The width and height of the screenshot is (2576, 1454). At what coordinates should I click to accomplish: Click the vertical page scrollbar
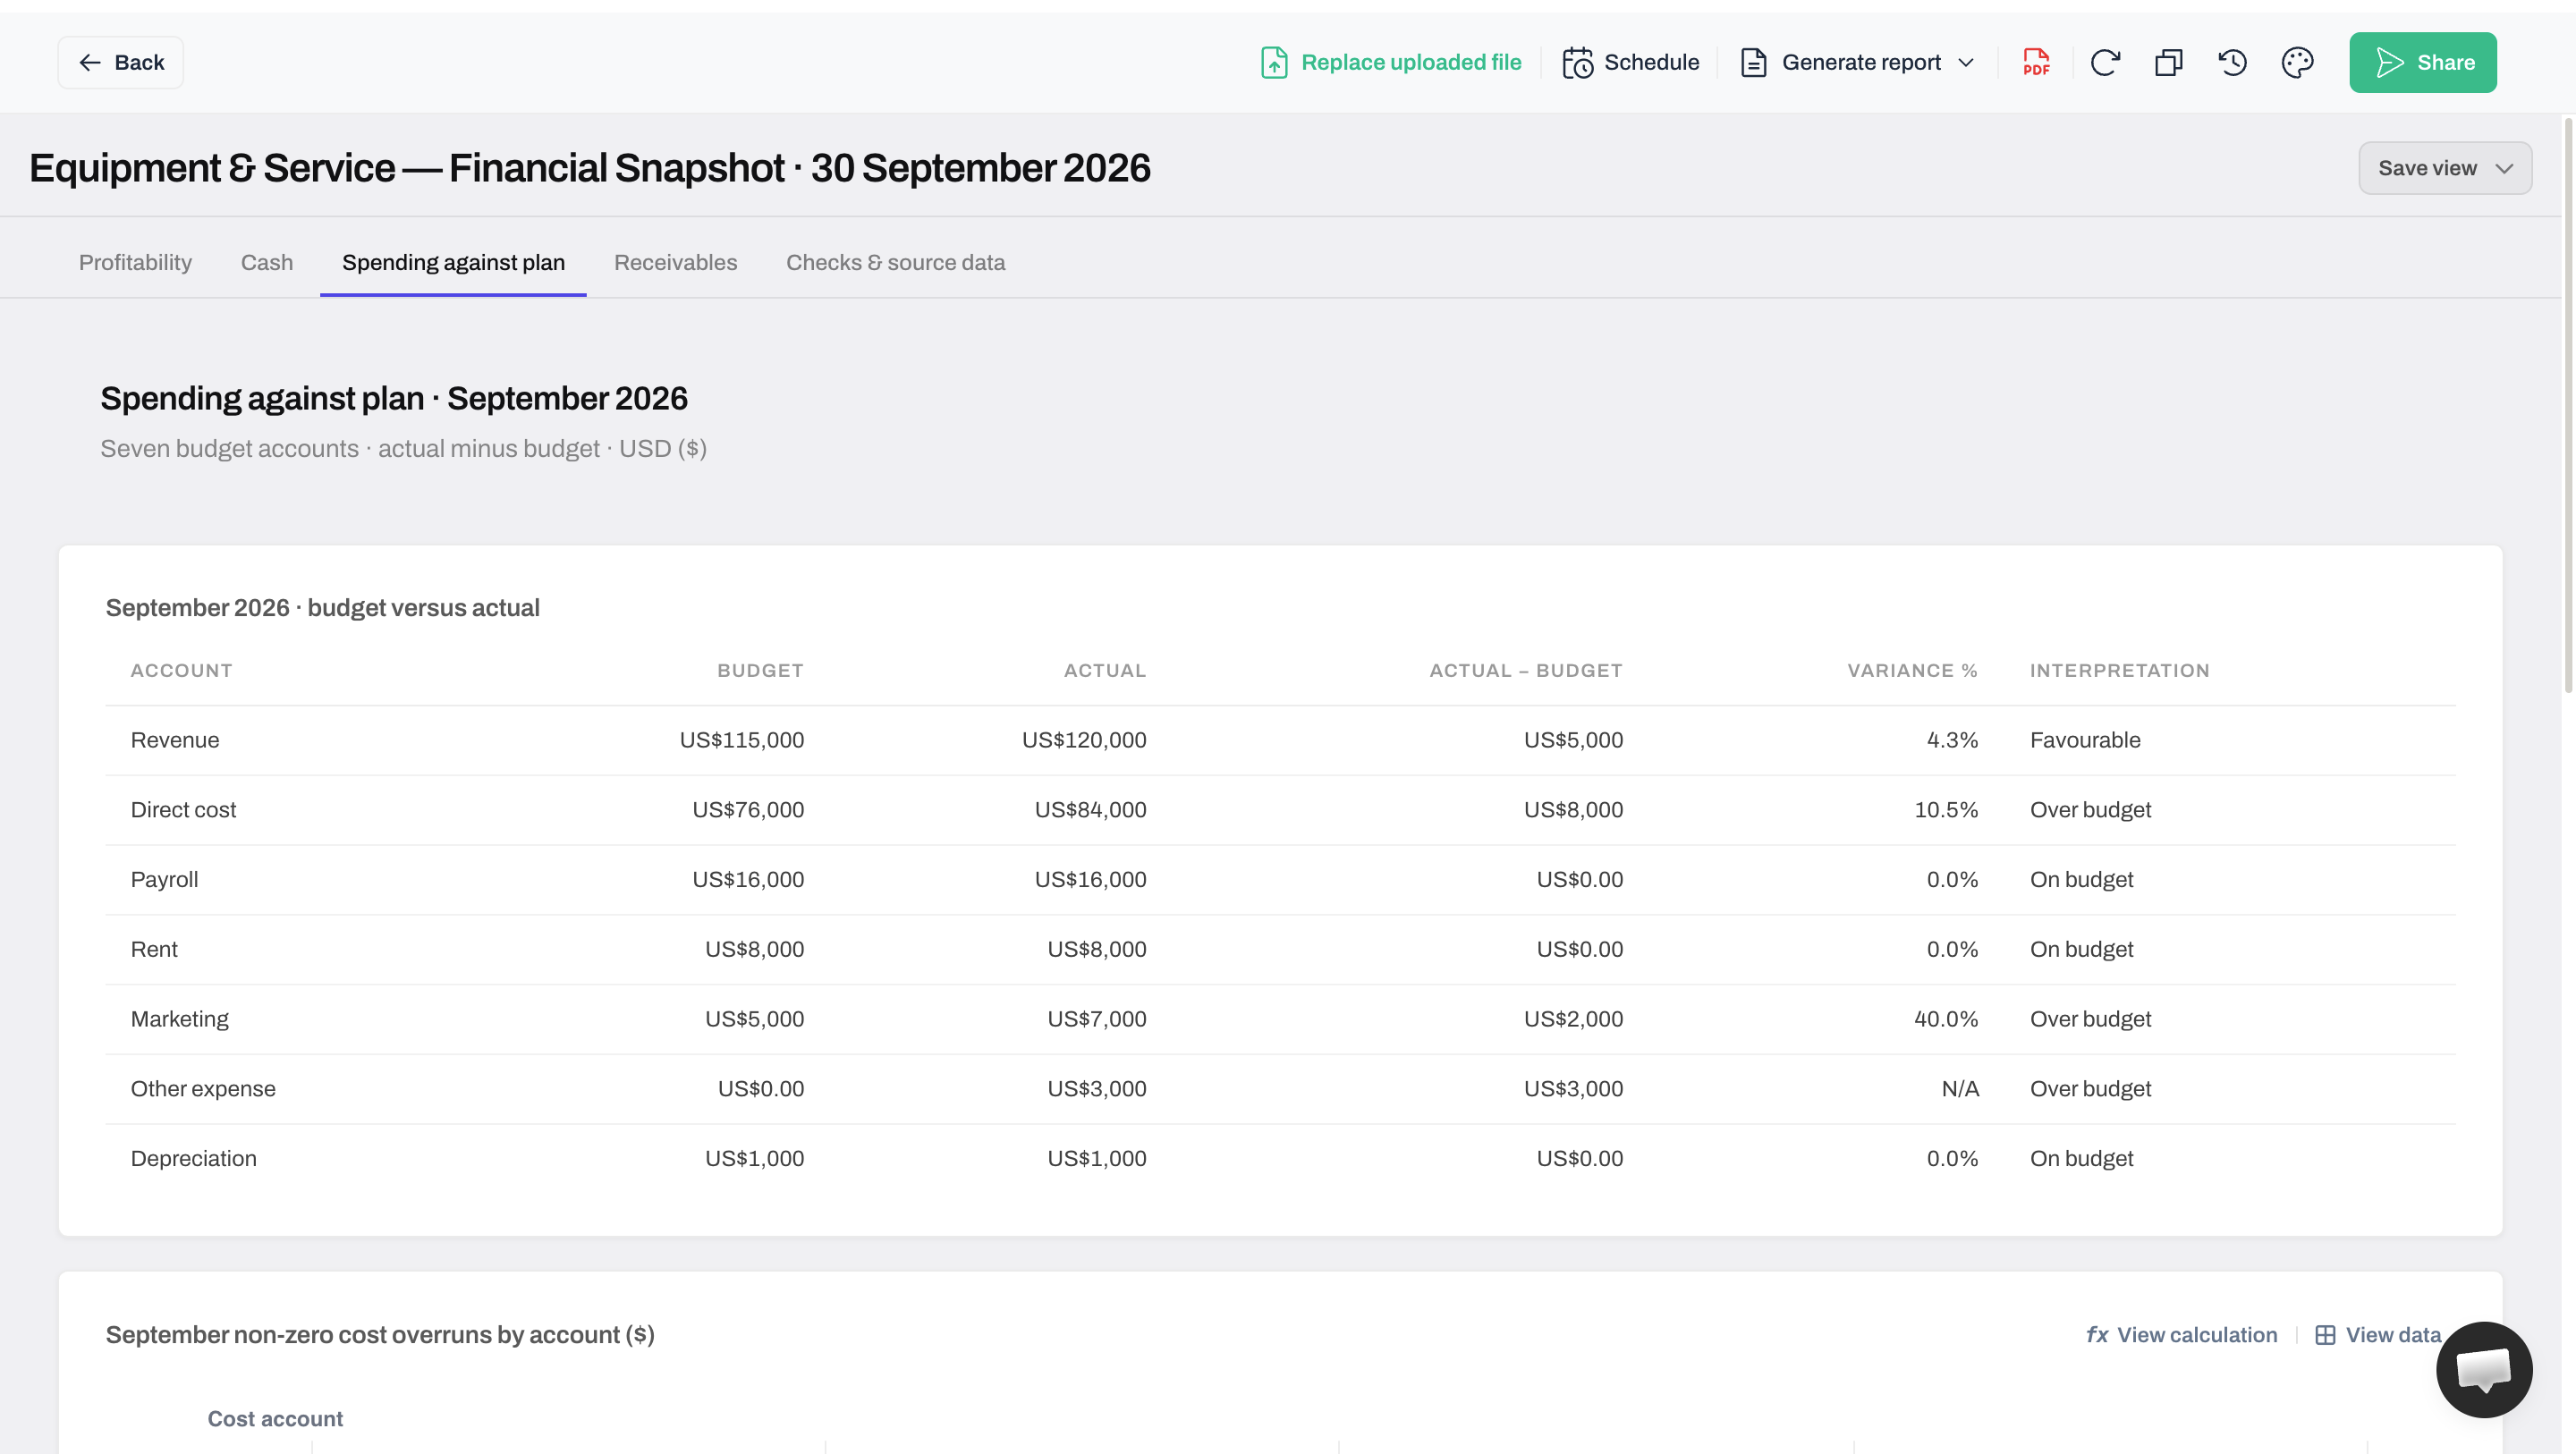(x=2567, y=405)
